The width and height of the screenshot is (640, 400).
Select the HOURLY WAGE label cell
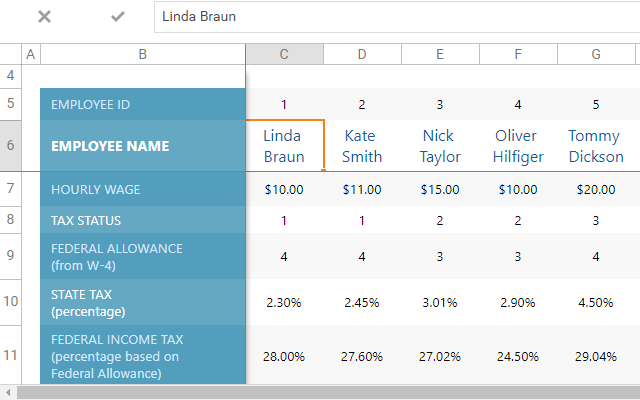(142, 189)
